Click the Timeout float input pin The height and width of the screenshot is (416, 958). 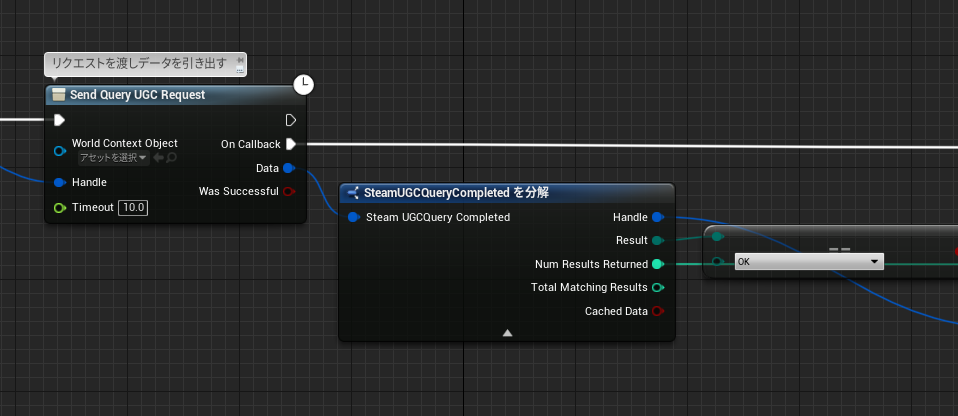click(59, 208)
